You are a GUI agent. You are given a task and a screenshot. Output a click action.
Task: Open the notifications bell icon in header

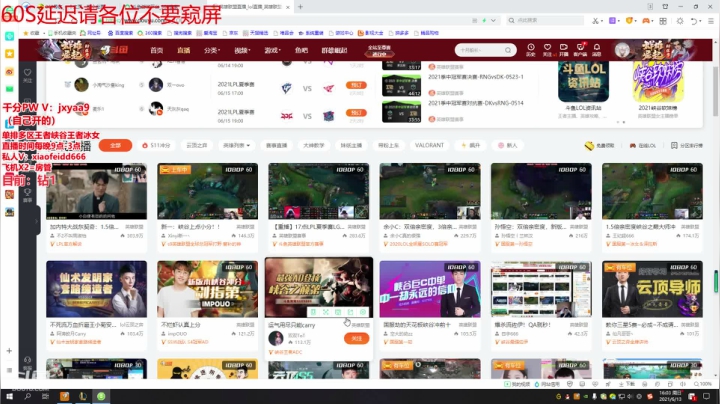coord(596,48)
